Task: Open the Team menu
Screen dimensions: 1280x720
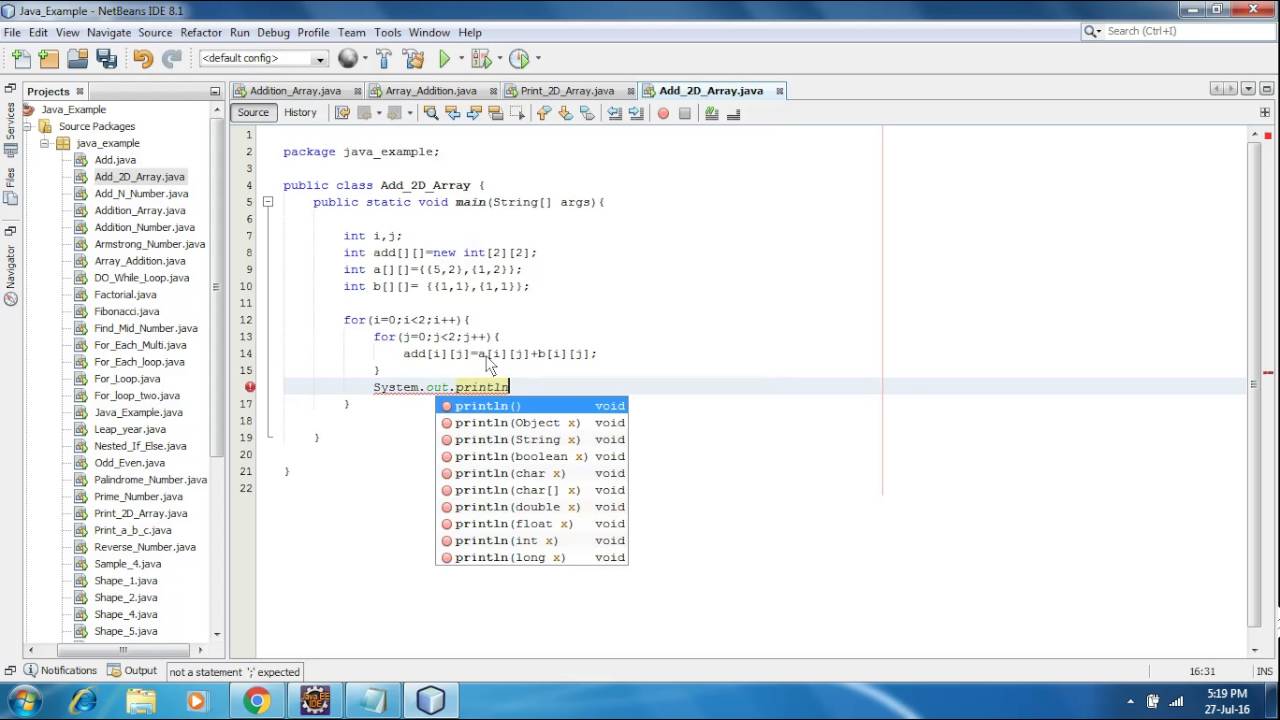Action: [x=351, y=32]
